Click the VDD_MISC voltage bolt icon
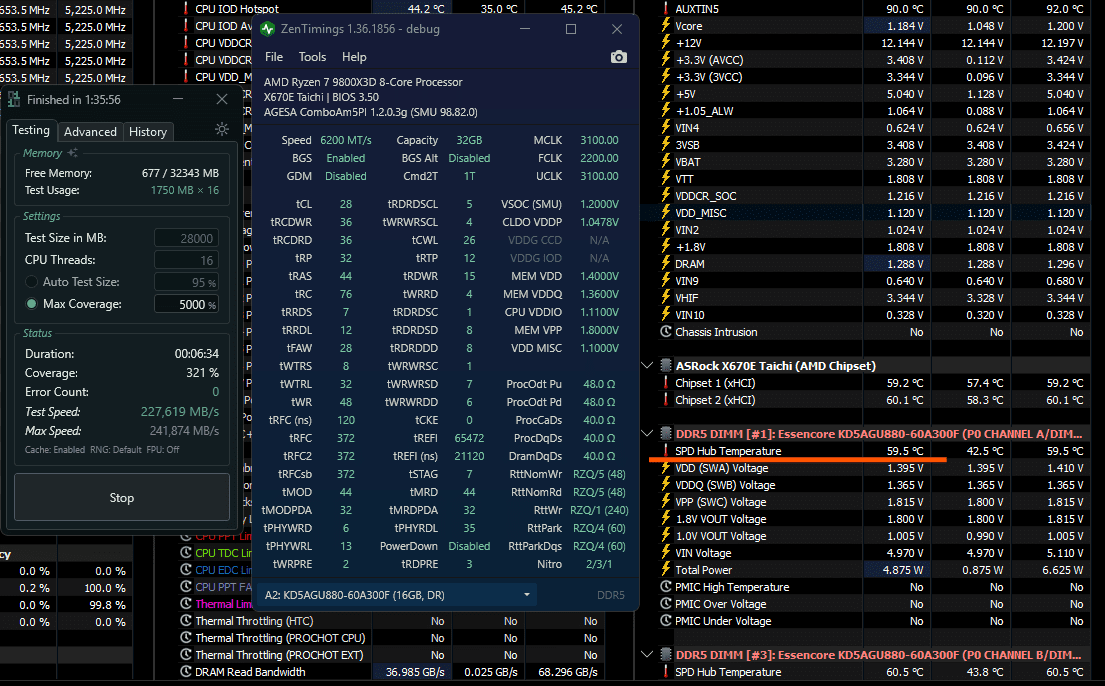This screenshot has height=686, width=1105. [665, 213]
